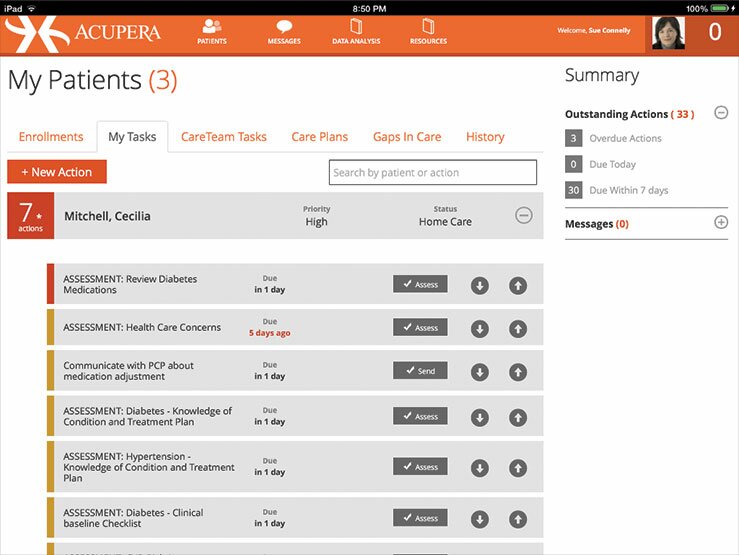
Task: Move Health Care Concerns task up
Action: pyautogui.click(x=517, y=328)
